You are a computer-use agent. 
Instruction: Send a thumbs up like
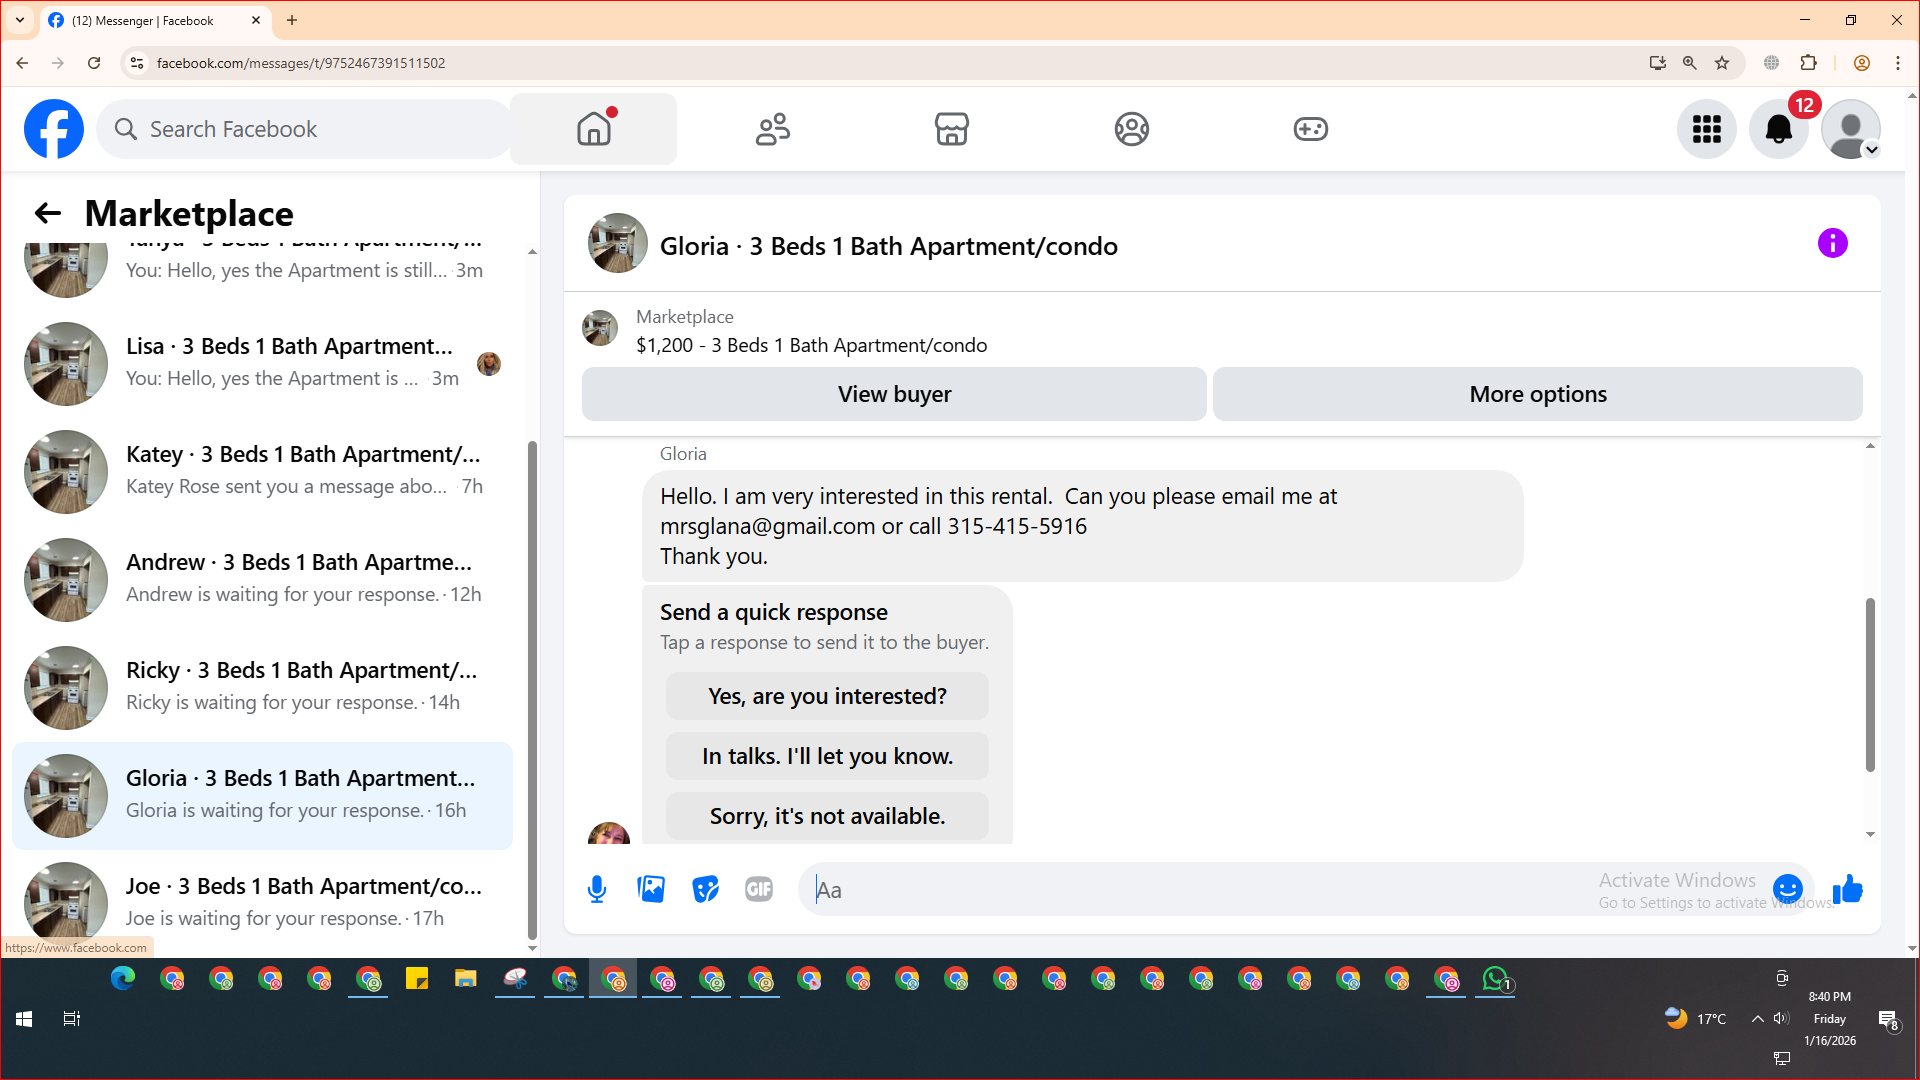point(1847,889)
